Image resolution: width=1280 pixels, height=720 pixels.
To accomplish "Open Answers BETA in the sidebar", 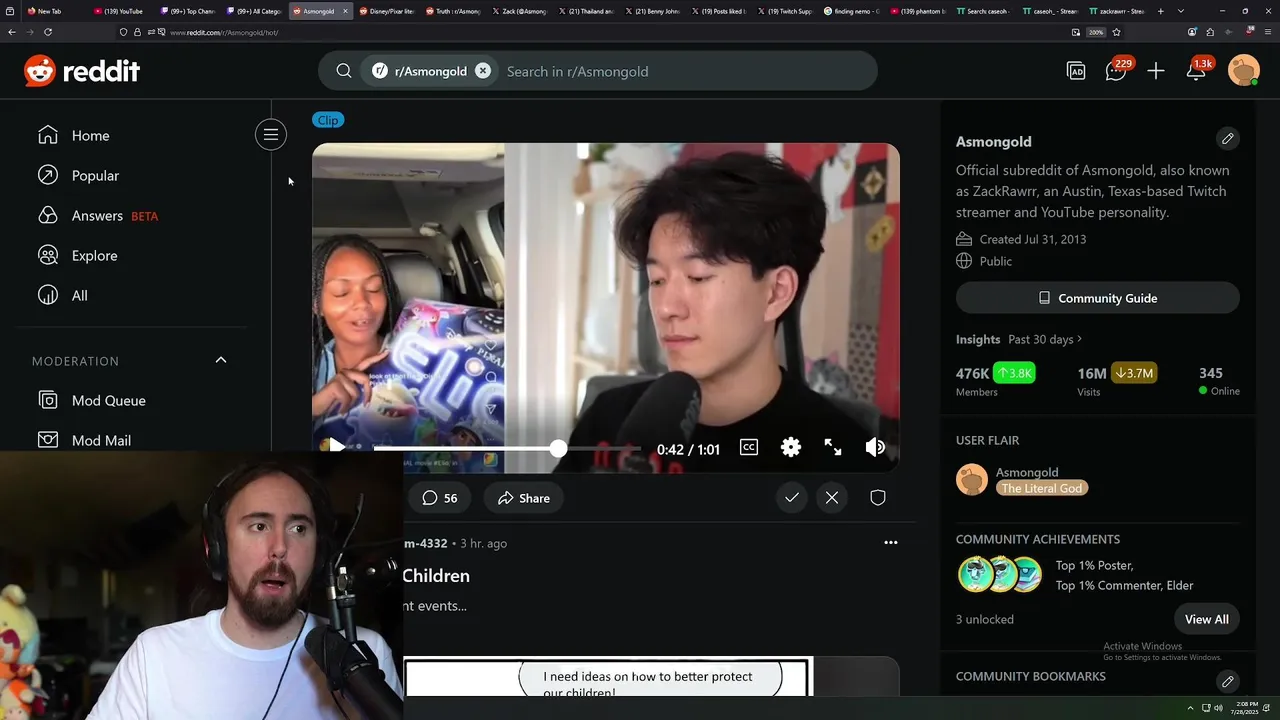I will (98, 215).
